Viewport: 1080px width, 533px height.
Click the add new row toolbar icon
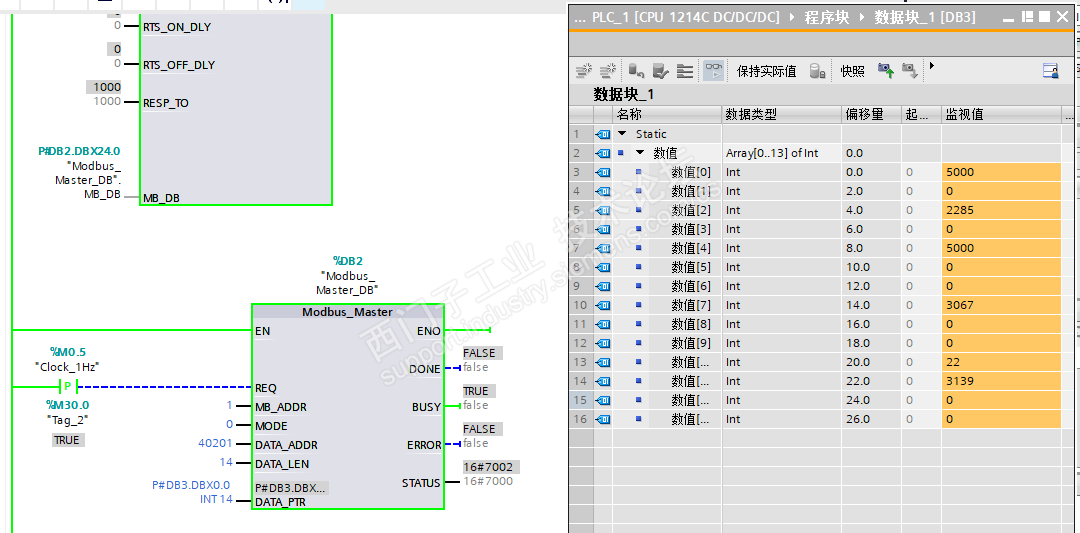pyautogui.click(x=608, y=70)
